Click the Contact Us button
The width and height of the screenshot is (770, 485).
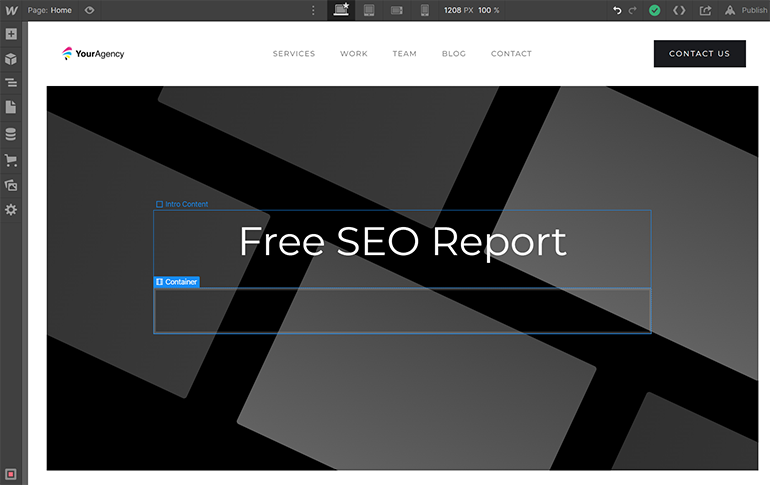(x=699, y=54)
